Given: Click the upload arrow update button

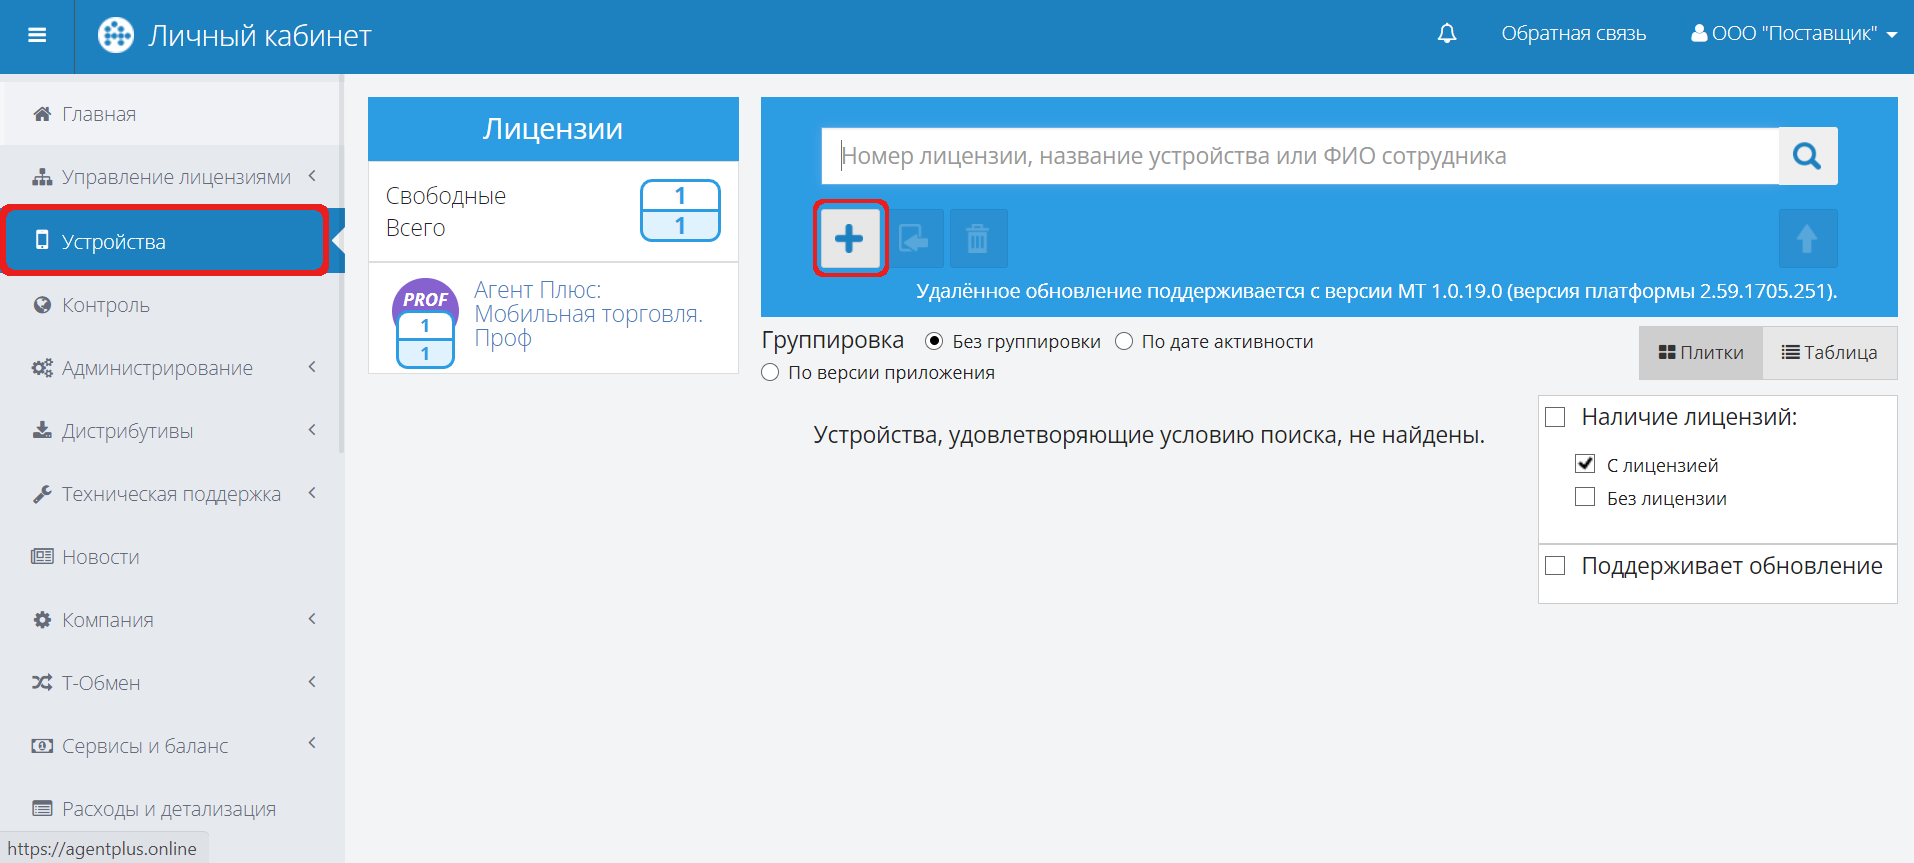Looking at the screenshot, I should pos(1807,239).
